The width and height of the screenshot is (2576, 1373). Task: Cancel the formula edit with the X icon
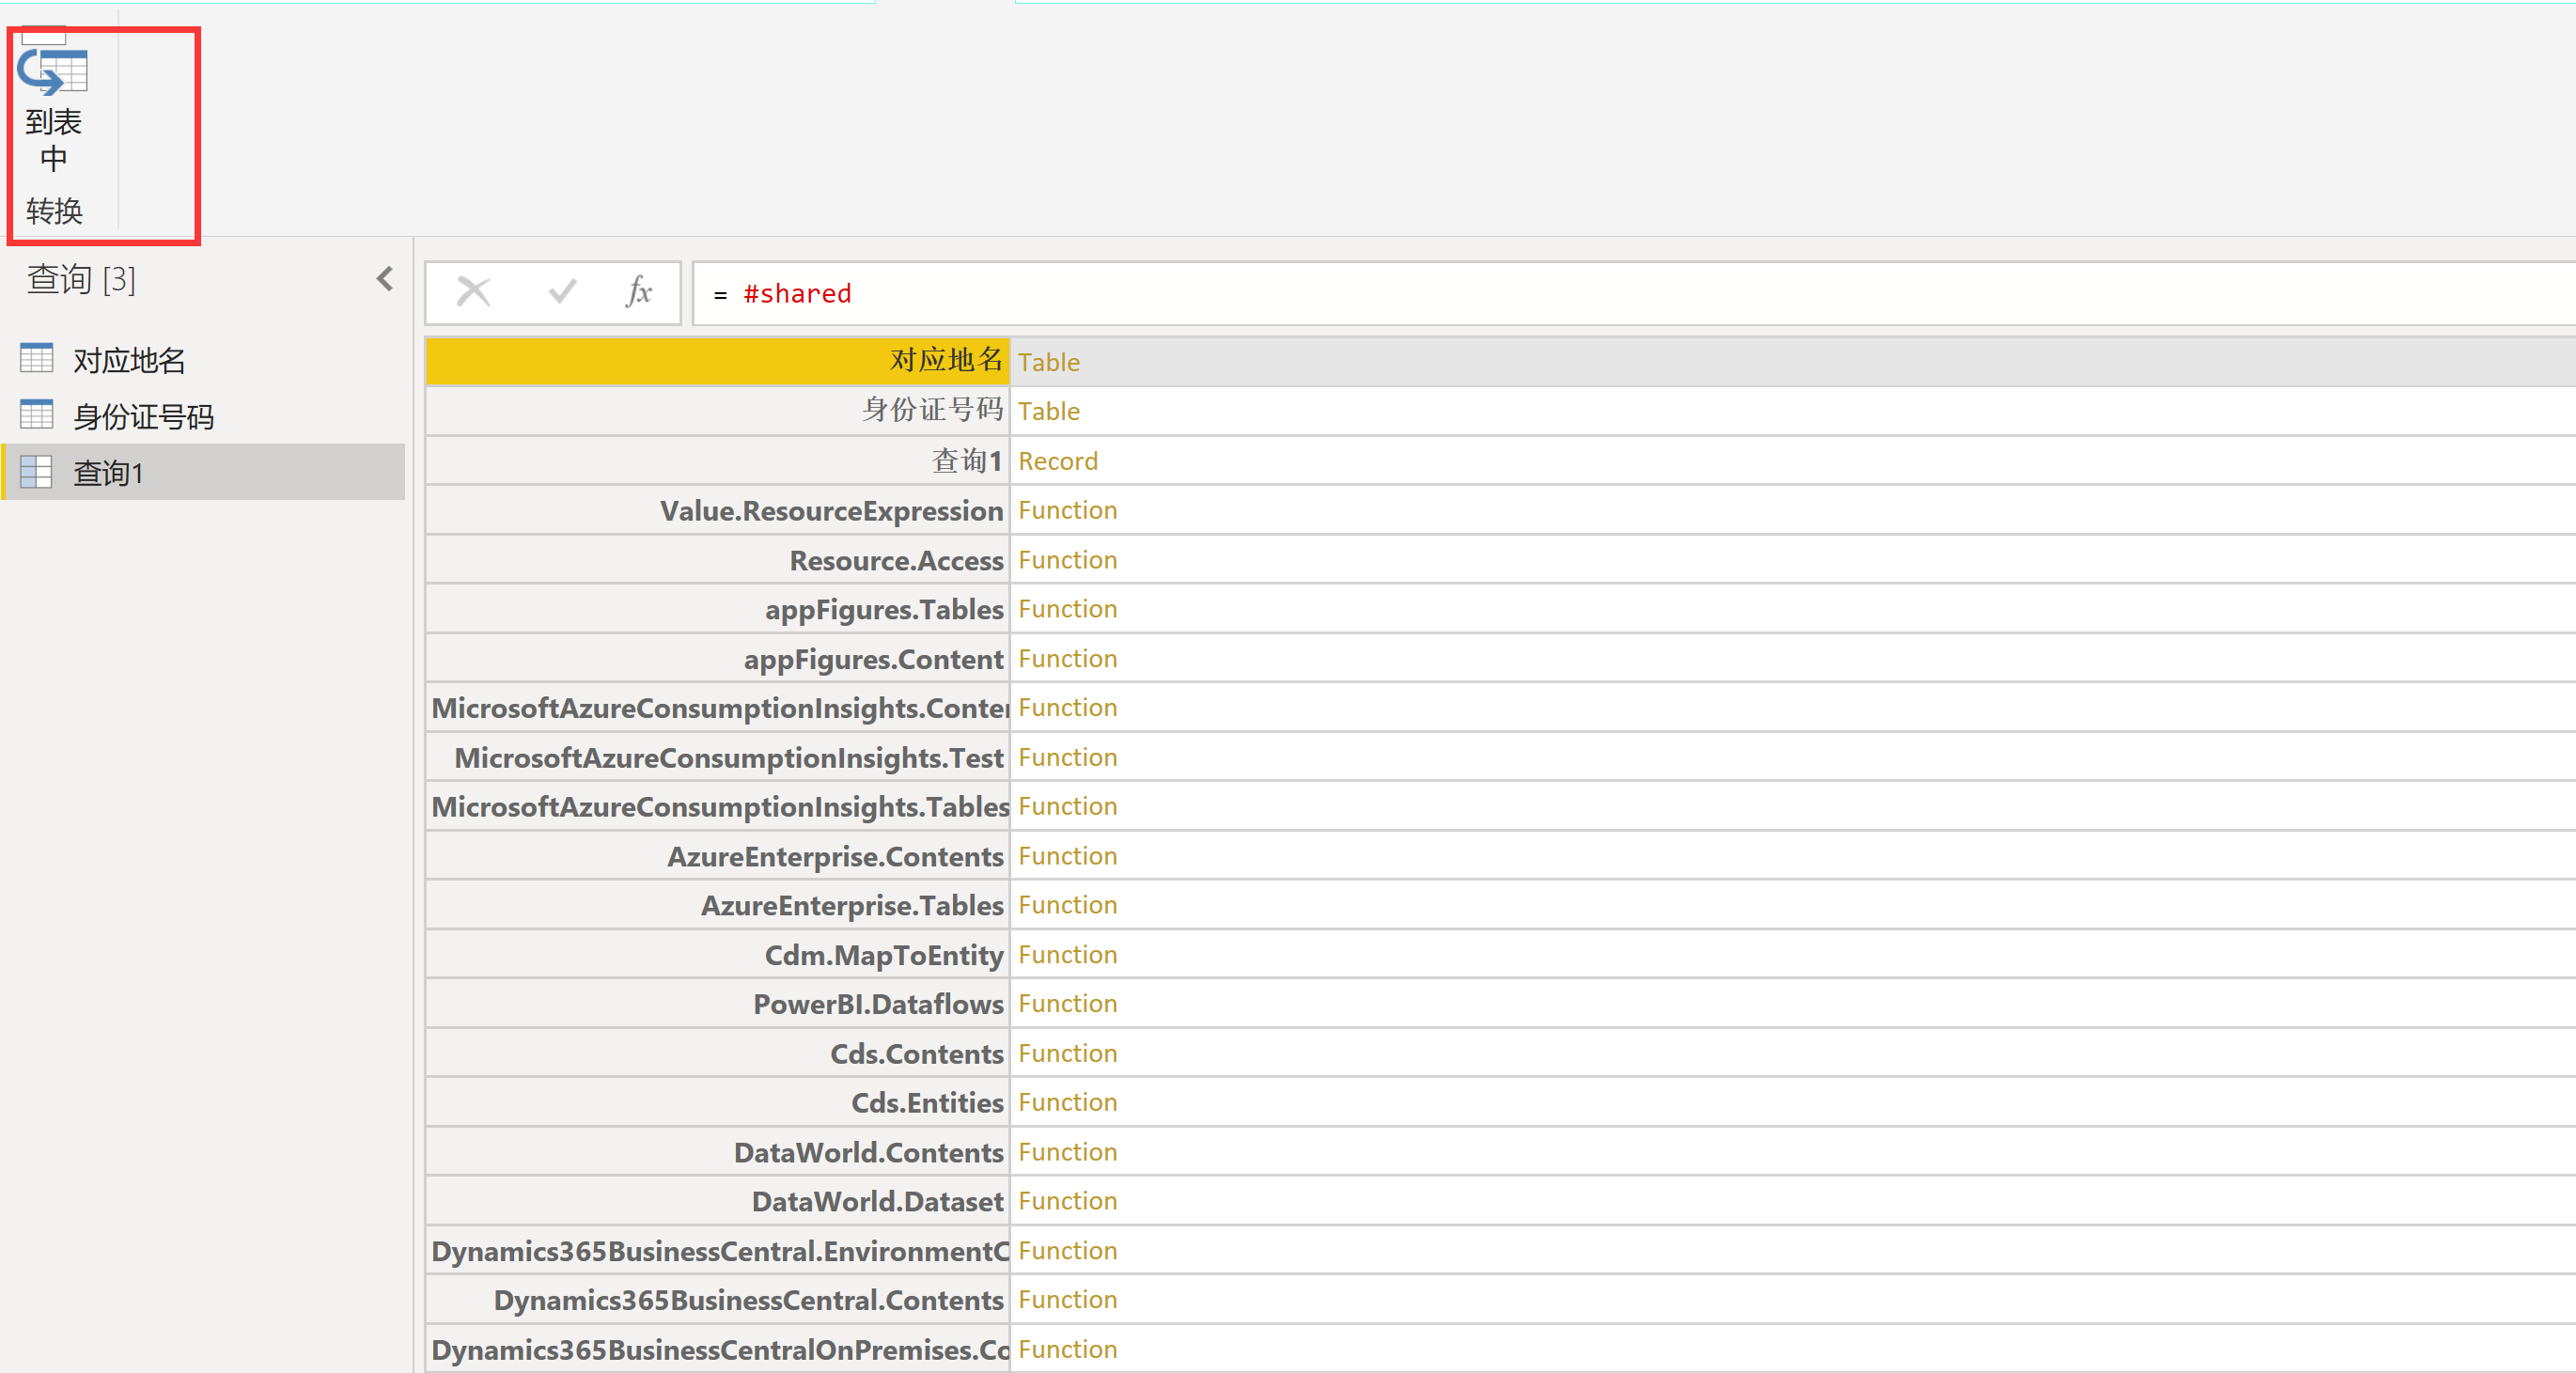(x=473, y=292)
